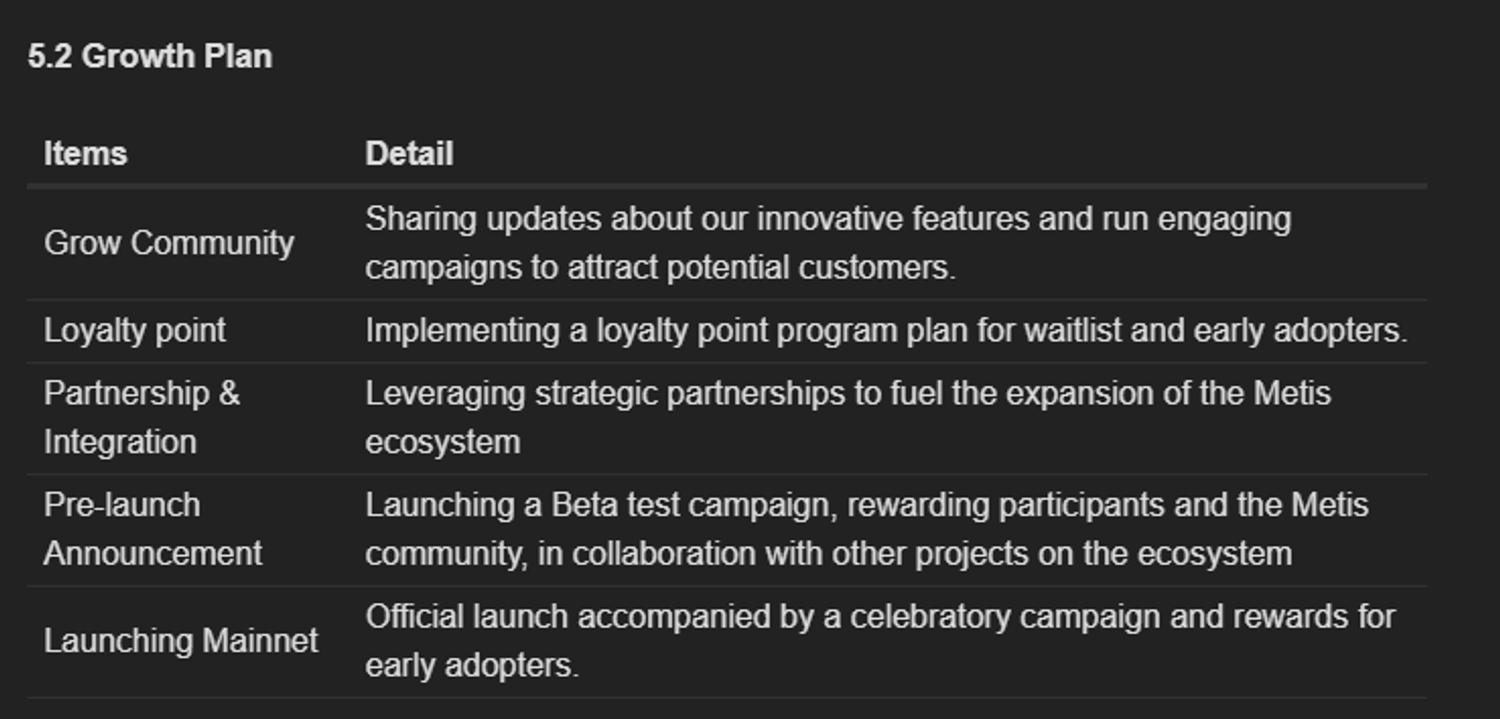The image size is (1500, 719).
Task: Select the Detail column header
Action: point(409,154)
